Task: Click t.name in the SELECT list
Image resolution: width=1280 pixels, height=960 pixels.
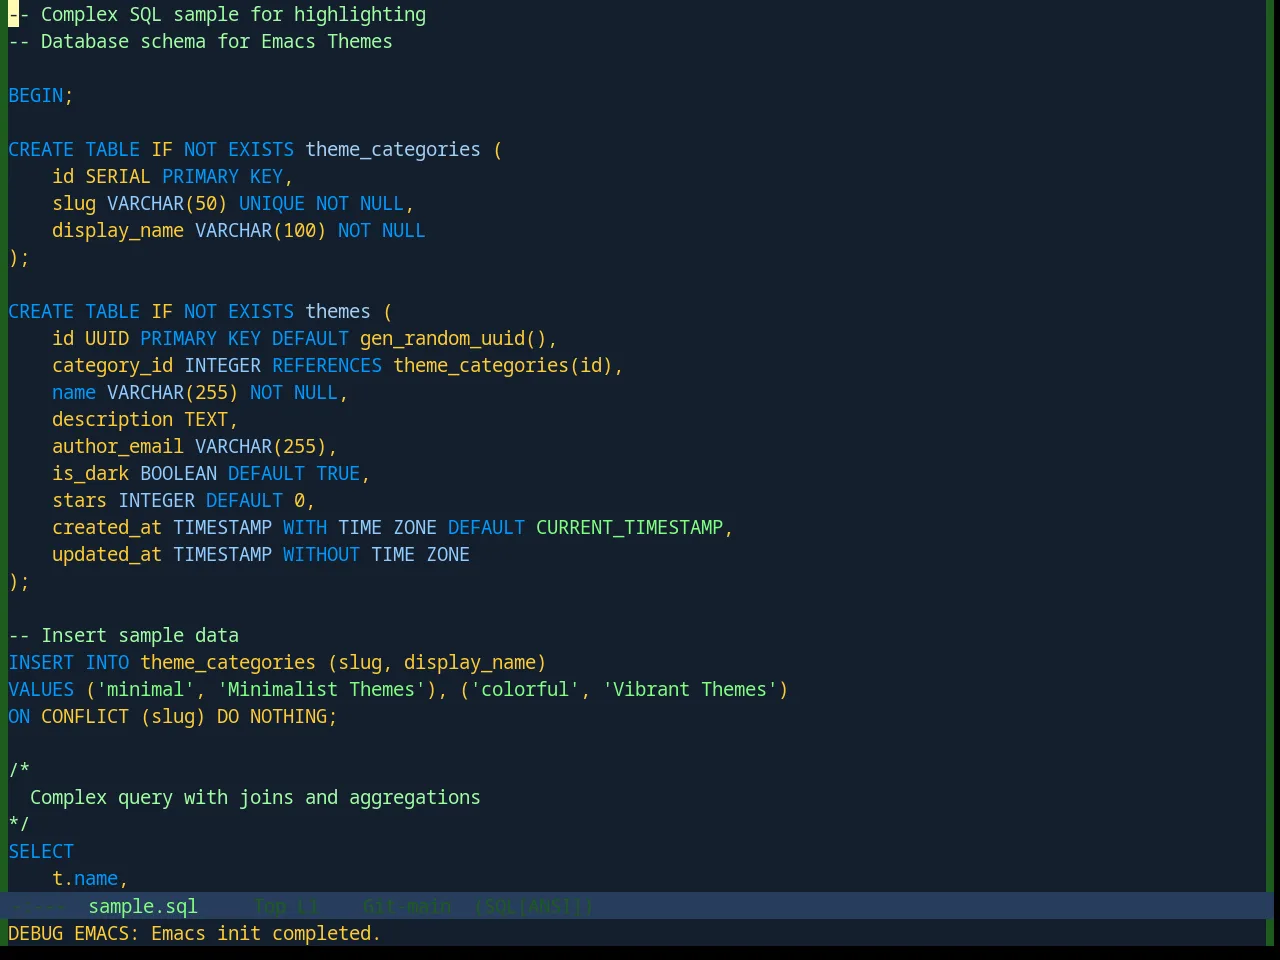Action: [x=85, y=879]
